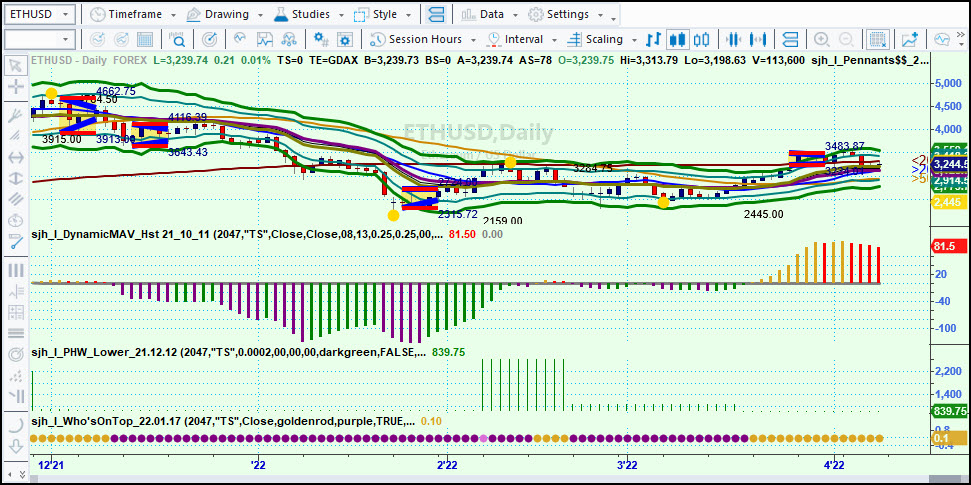Select the arrow pointer tool in left toolbar
Viewport: 971px width, 485px height.
coord(16,65)
